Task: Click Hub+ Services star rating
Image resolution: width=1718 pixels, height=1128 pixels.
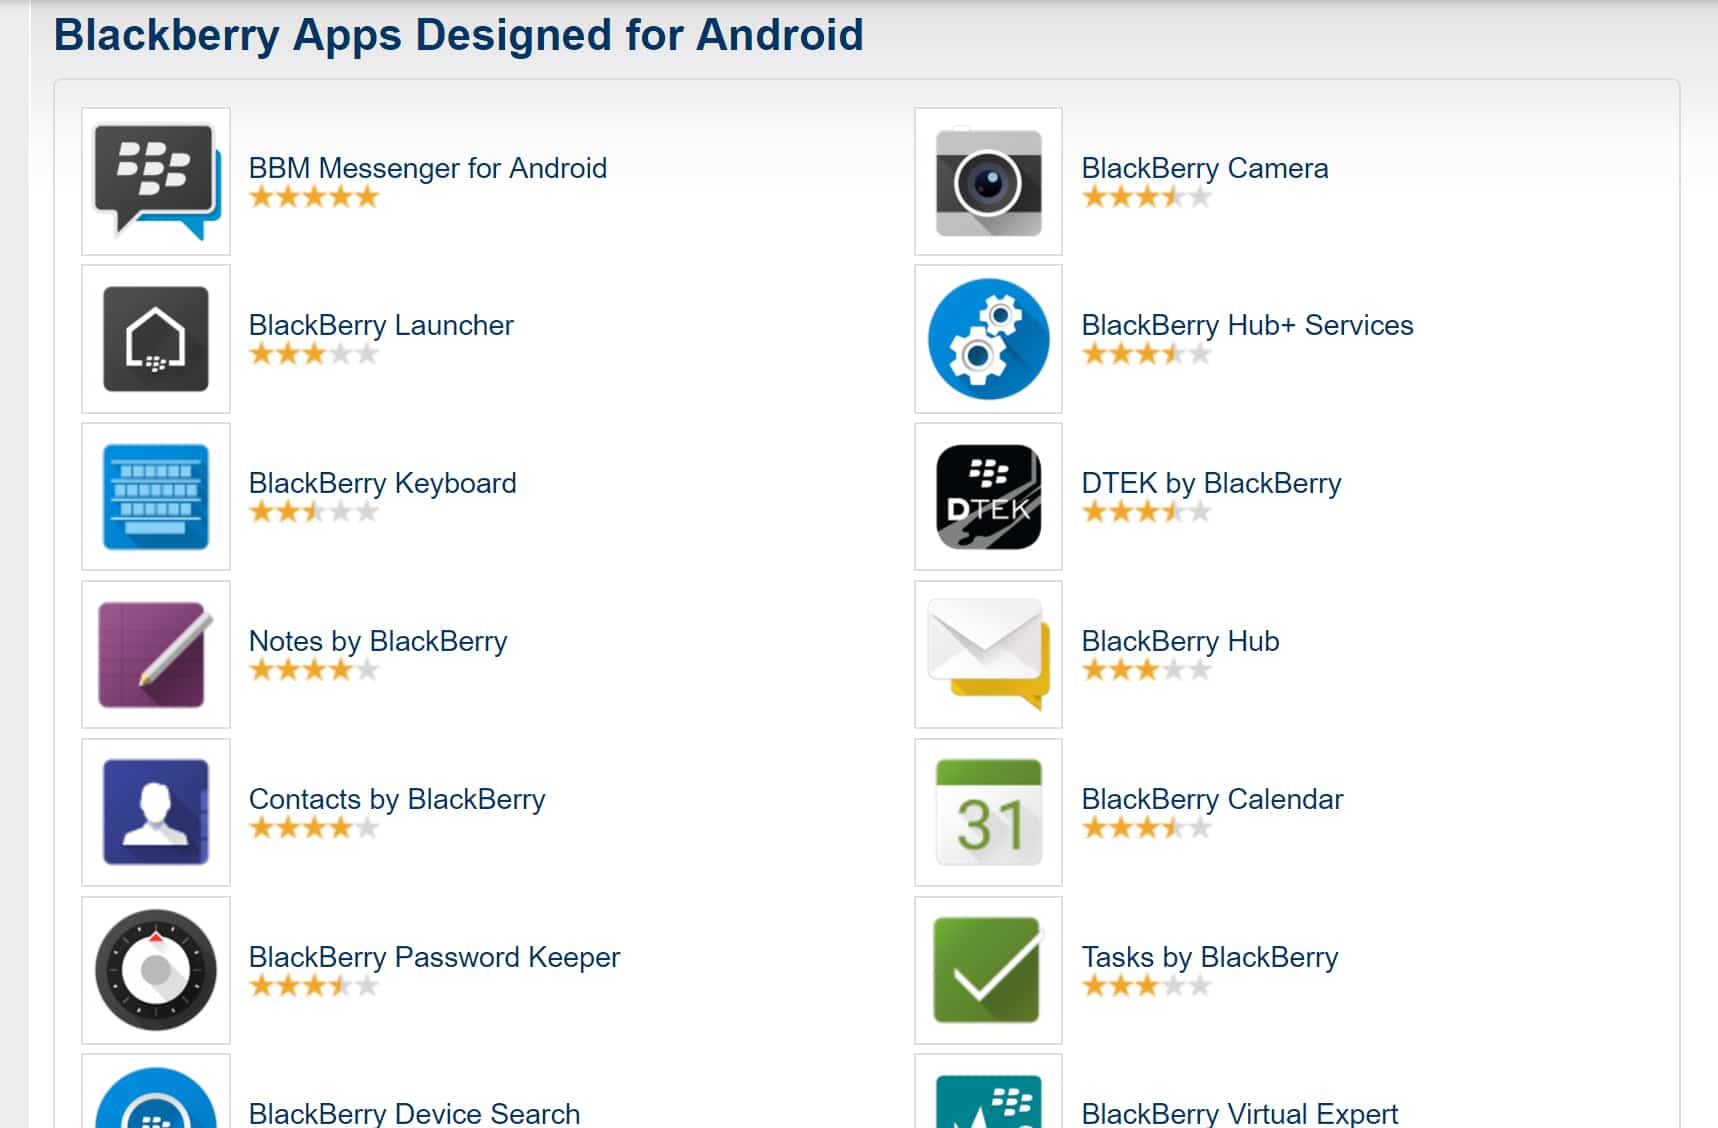Action: tap(1147, 354)
